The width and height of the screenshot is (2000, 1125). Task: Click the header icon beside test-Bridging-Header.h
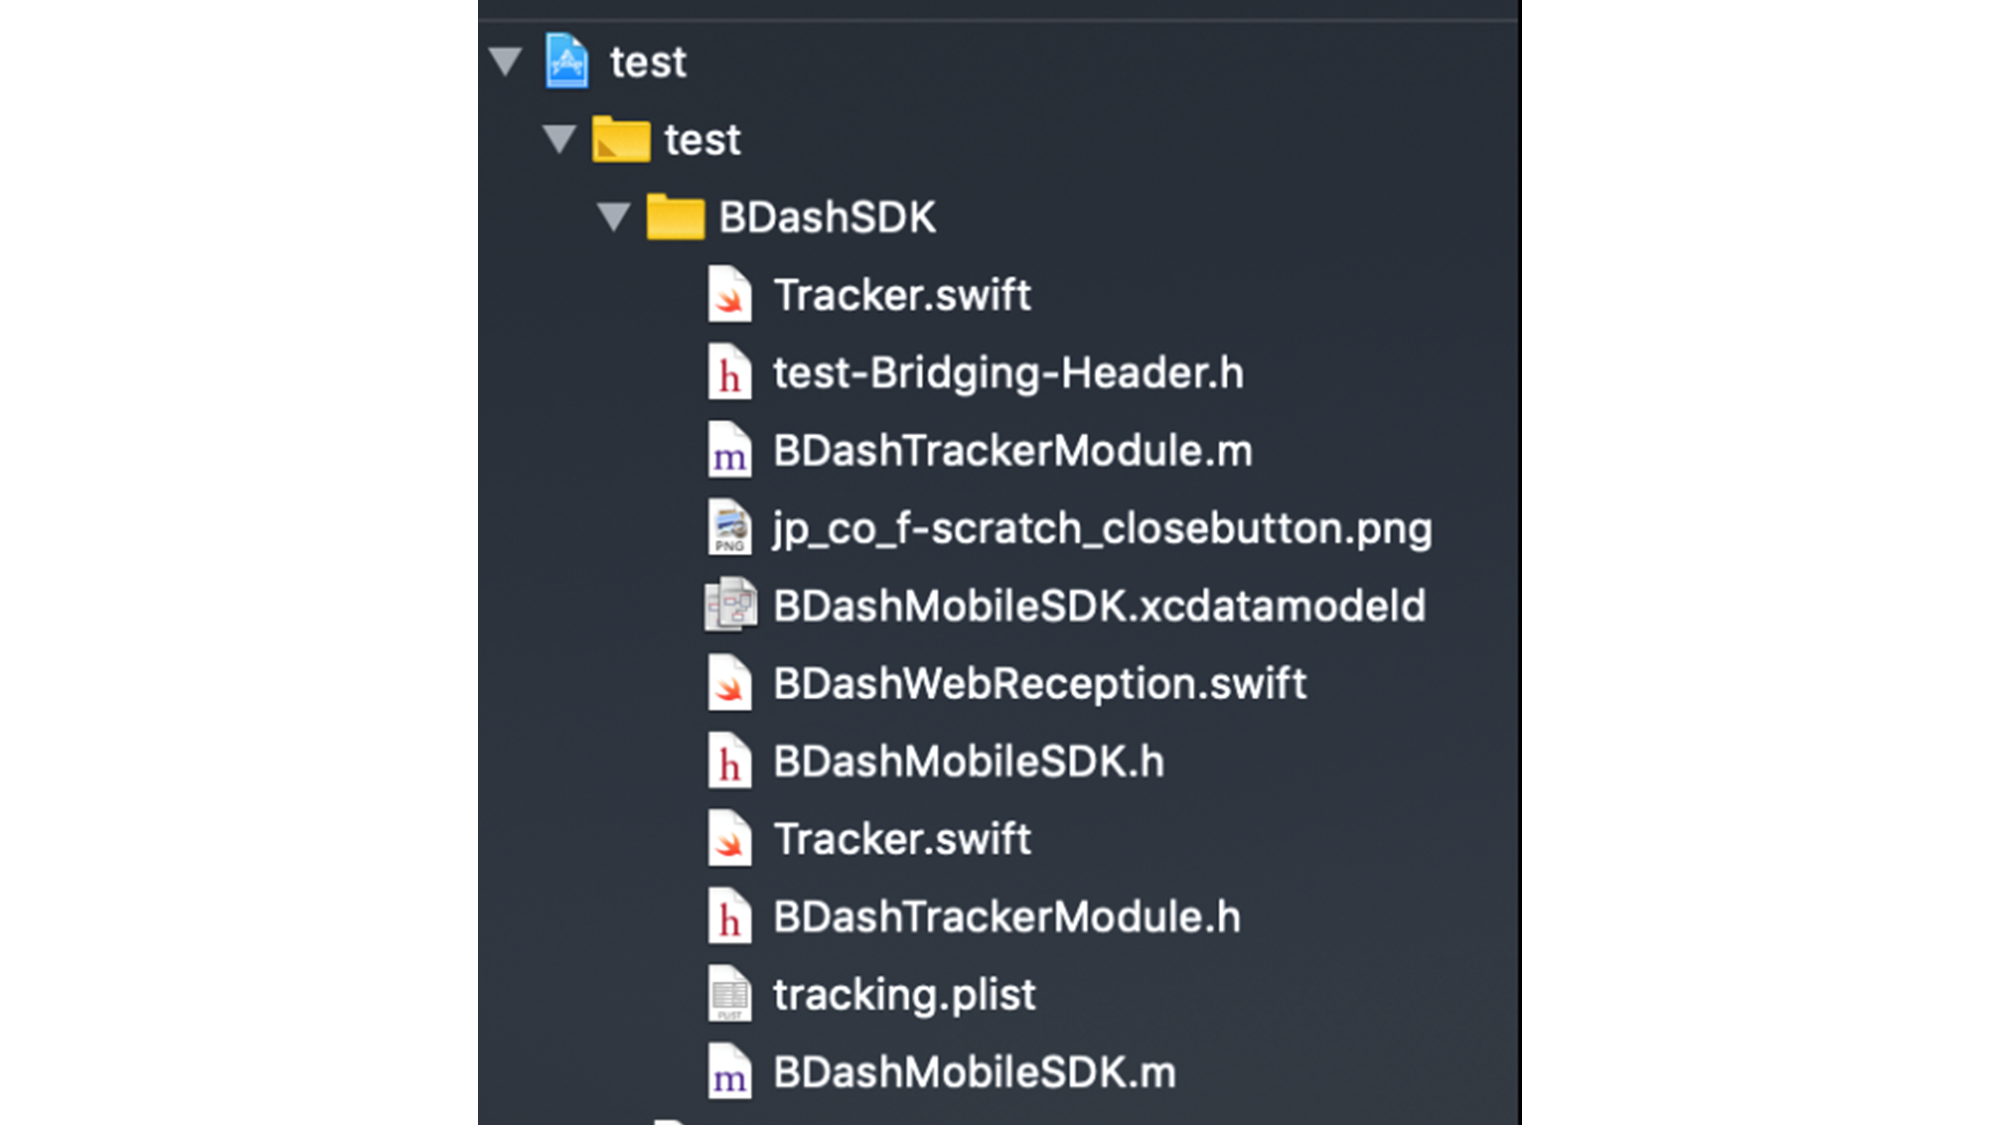pyautogui.click(x=729, y=372)
